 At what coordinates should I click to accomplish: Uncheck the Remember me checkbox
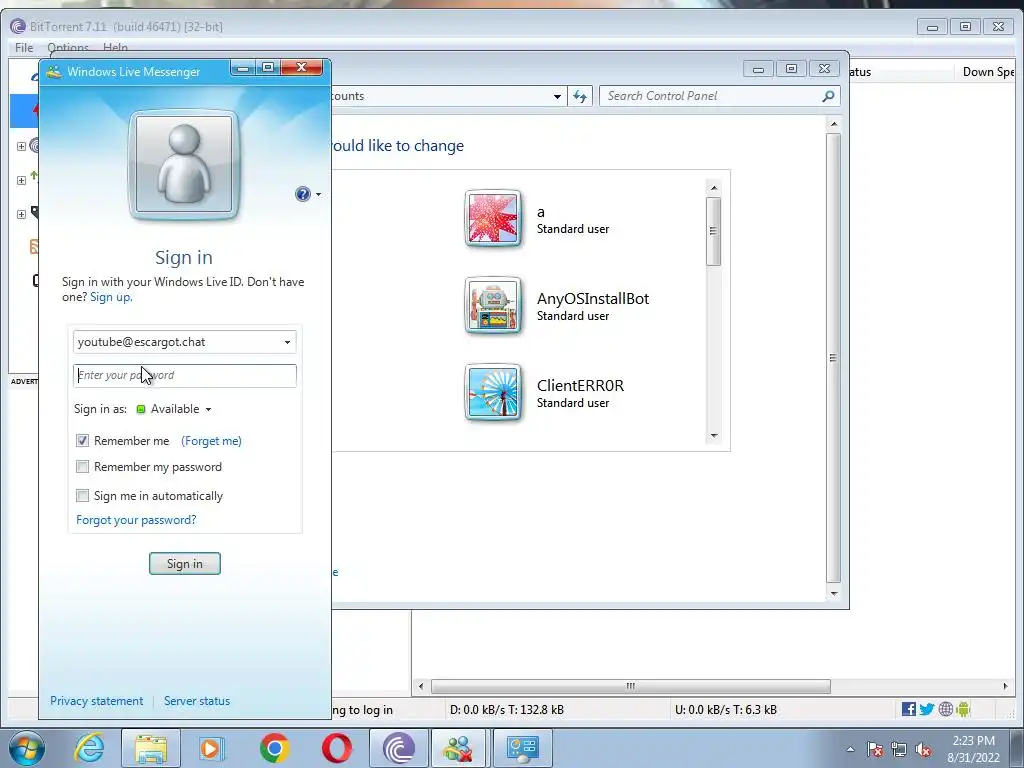[x=82, y=441]
